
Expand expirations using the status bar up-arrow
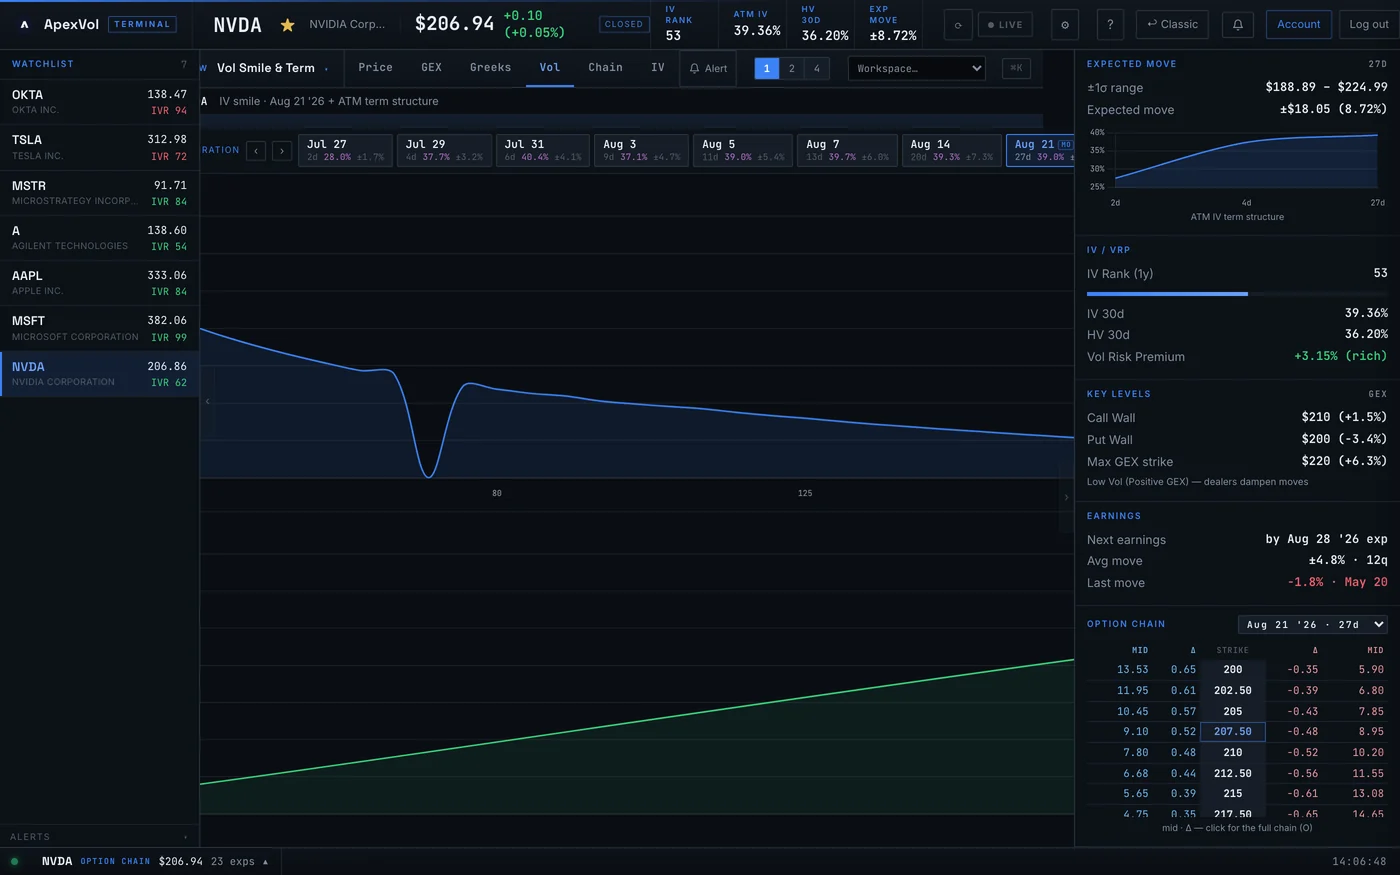click(265, 862)
